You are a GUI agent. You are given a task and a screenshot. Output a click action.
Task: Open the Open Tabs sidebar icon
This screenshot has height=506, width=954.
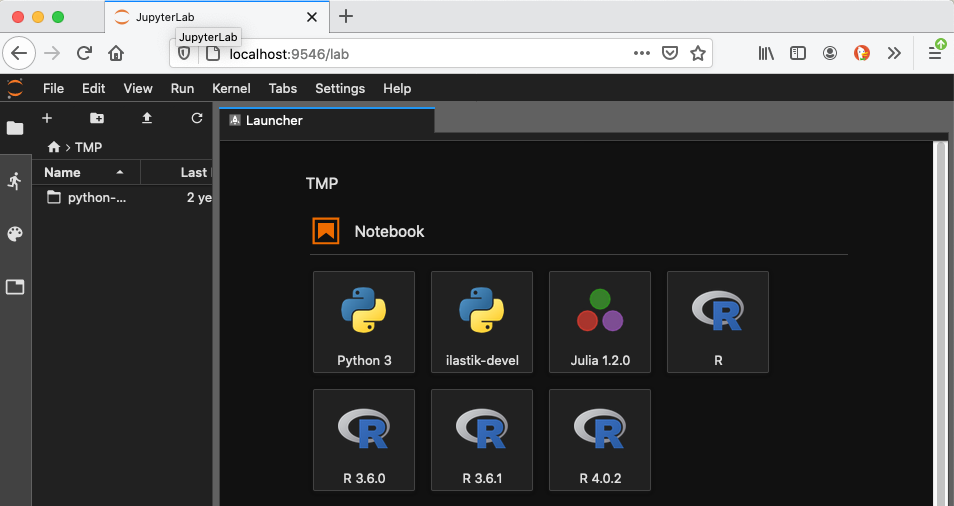click(x=15, y=286)
